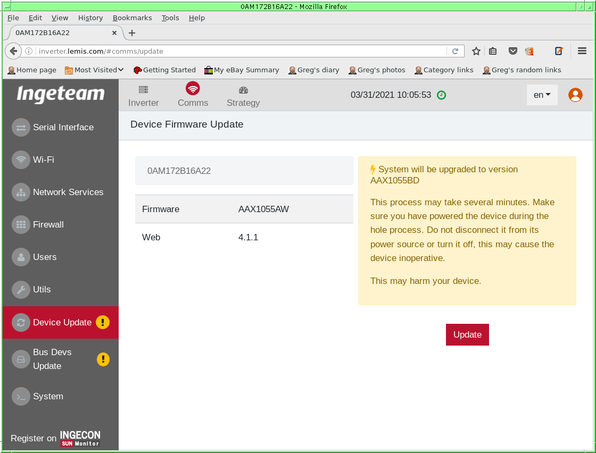Open the Utils wrench icon
Screen dimensions: 596x453
[21, 290]
